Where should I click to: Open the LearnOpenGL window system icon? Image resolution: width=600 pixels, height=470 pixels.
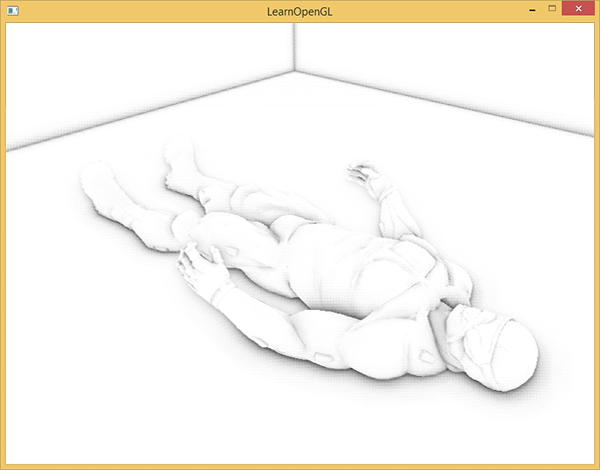click(13, 11)
